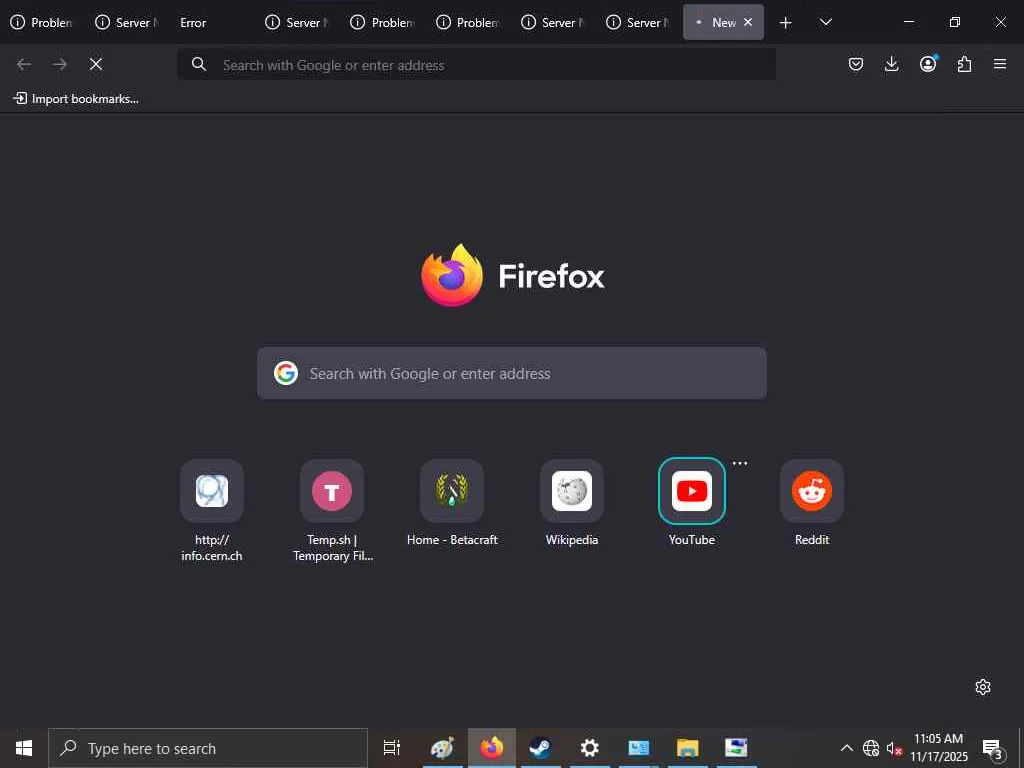Click the muted volume tray icon
Screen dimensions: 1024x768
pyautogui.click(x=894, y=748)
